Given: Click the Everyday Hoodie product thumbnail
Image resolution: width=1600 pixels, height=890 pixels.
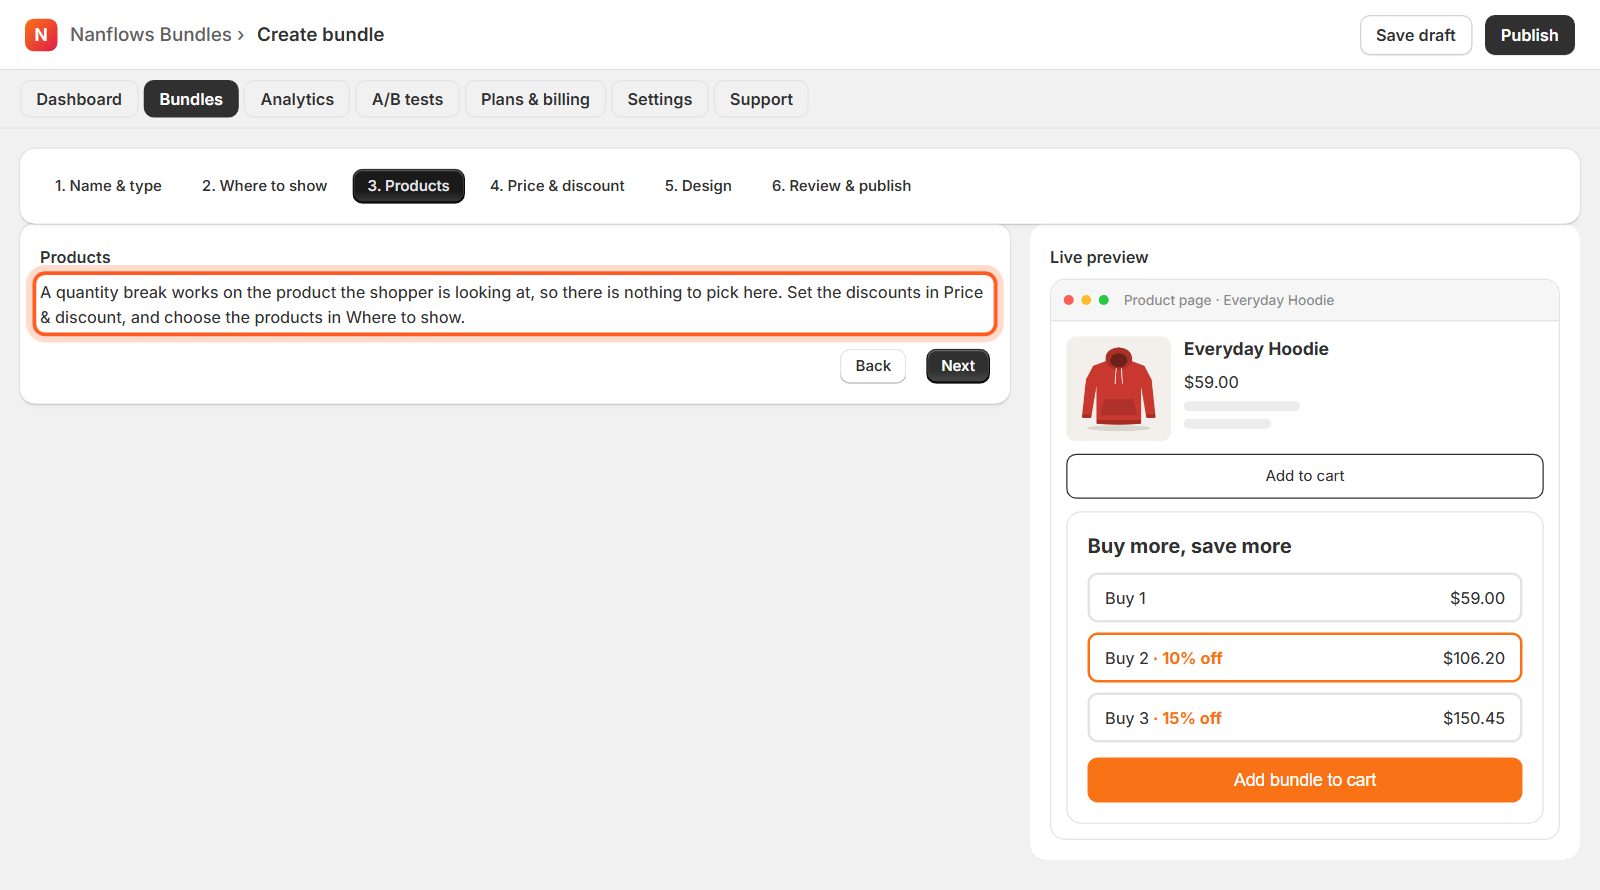Looking at the screenshot, I should coord(1118,389).
